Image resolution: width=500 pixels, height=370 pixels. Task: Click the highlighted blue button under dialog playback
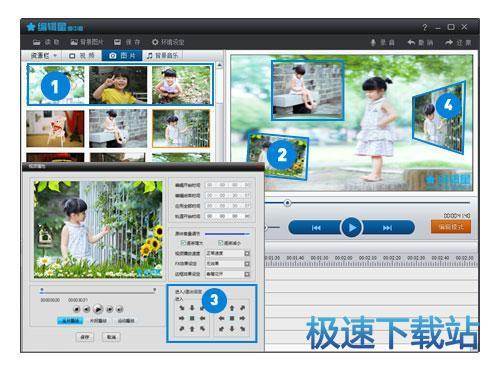tap(70, 321)
